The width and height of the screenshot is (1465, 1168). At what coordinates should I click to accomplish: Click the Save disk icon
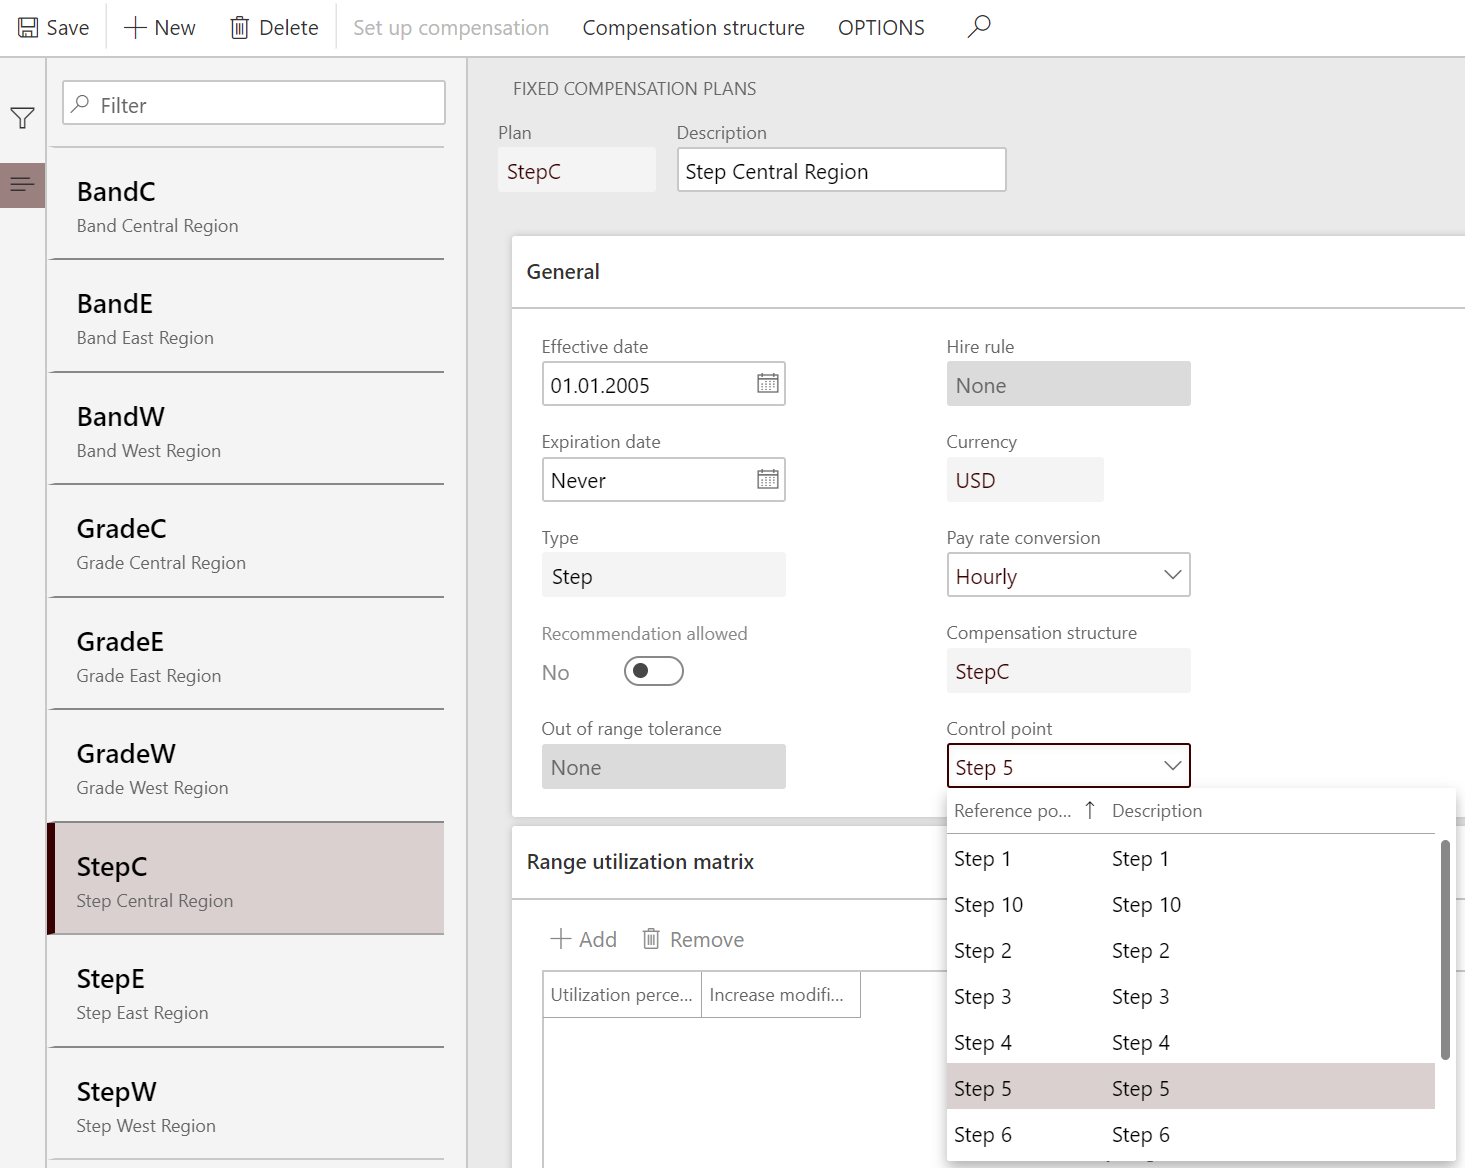pos(28,28)
